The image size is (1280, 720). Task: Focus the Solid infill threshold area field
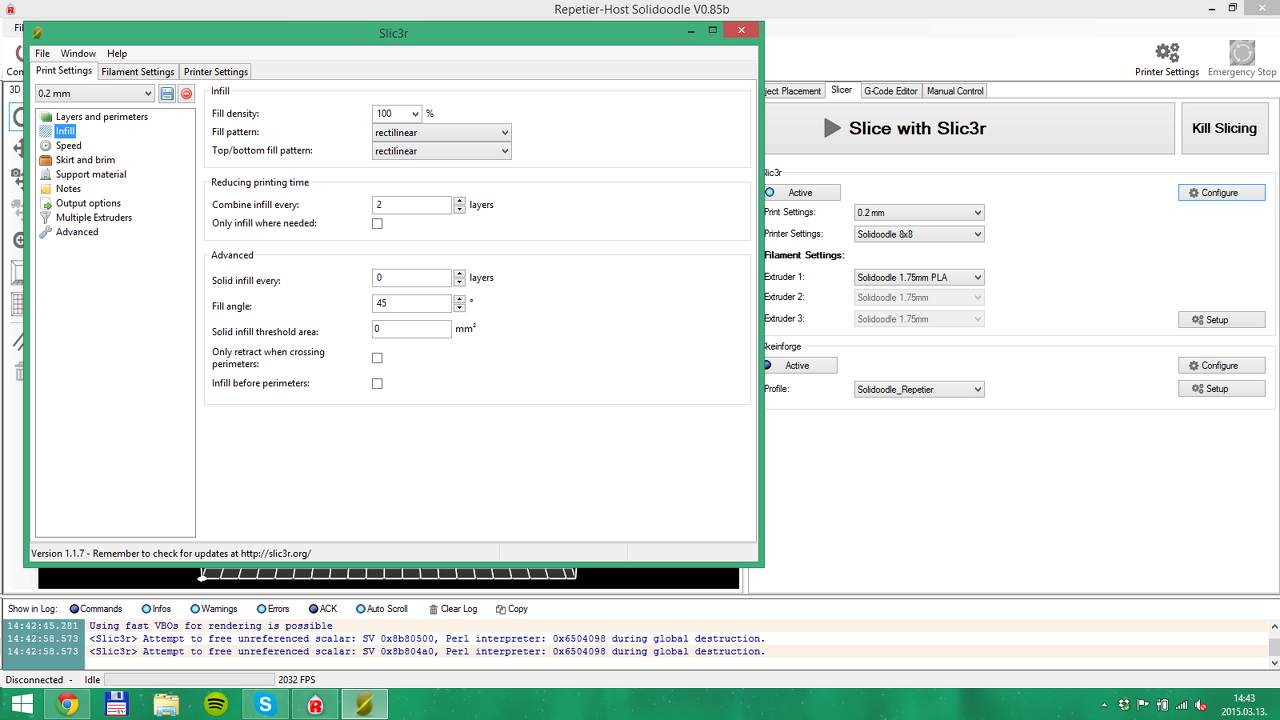412,329
